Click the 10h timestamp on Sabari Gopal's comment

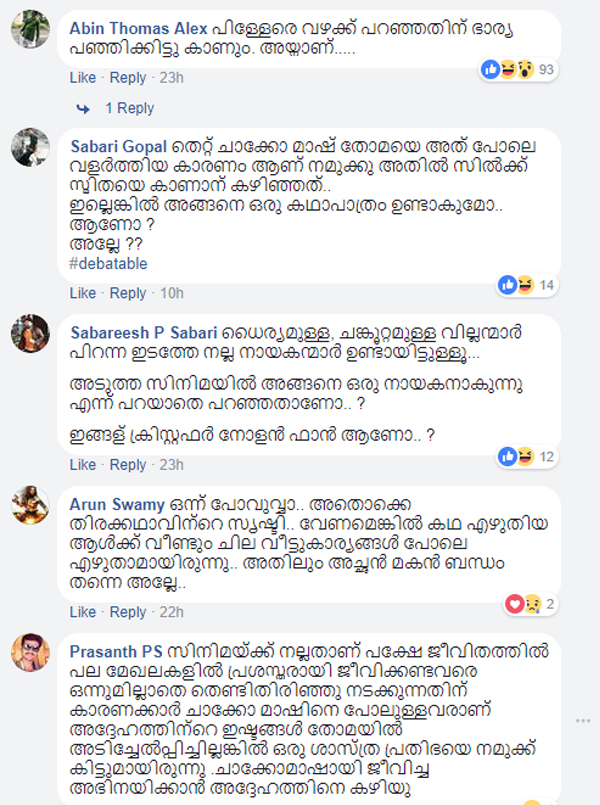pyautogui.click(x=171, y=293)
